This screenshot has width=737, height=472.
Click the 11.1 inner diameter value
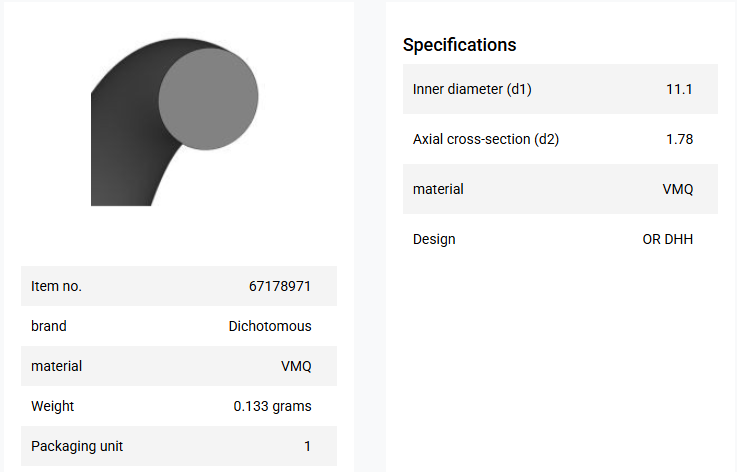point(679,89)
